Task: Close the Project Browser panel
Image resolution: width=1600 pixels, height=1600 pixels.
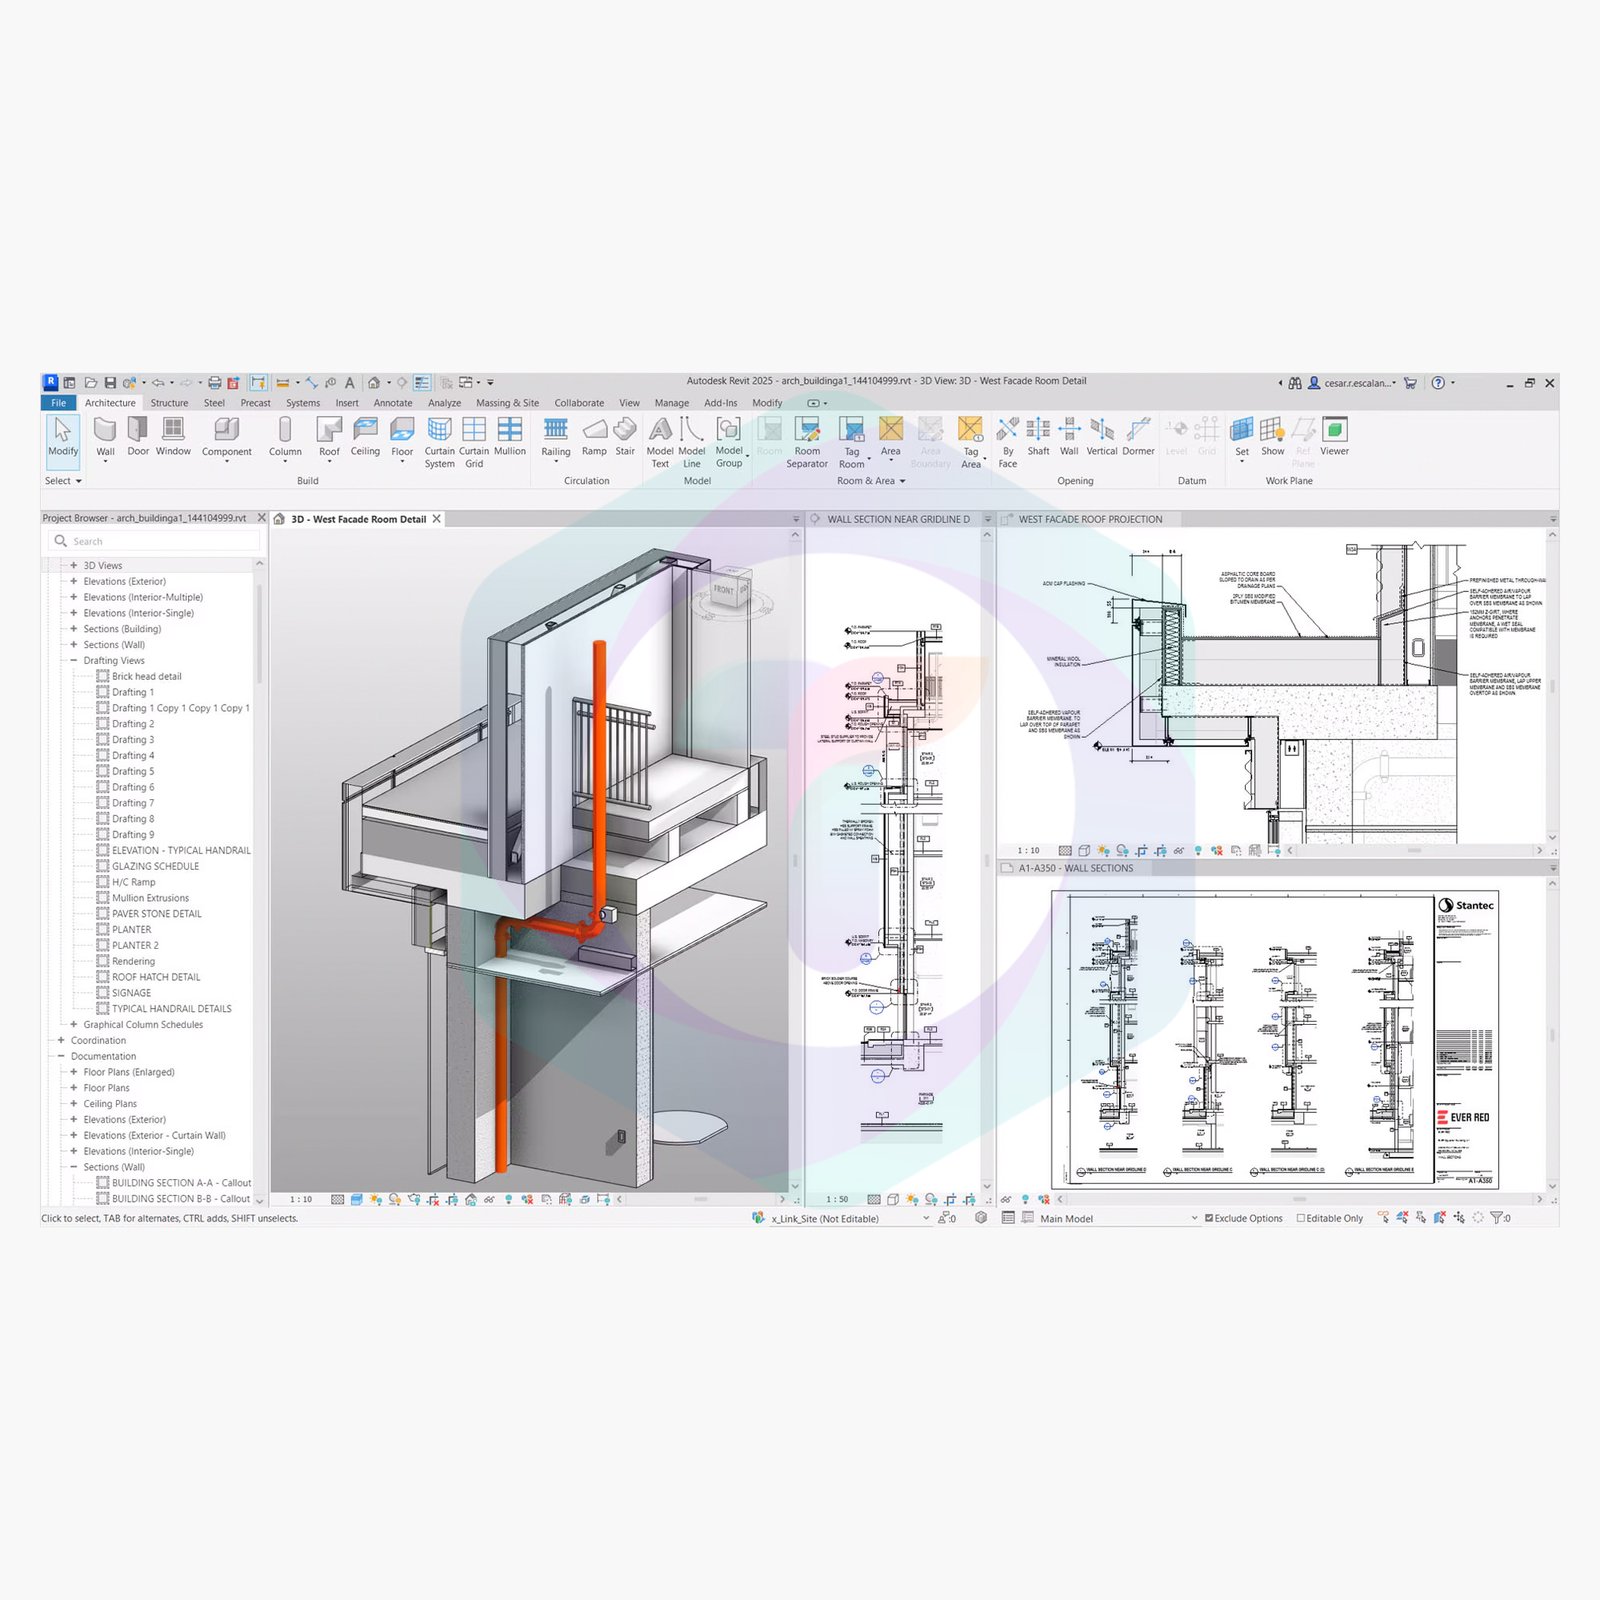Action: [x=262, y=518]
